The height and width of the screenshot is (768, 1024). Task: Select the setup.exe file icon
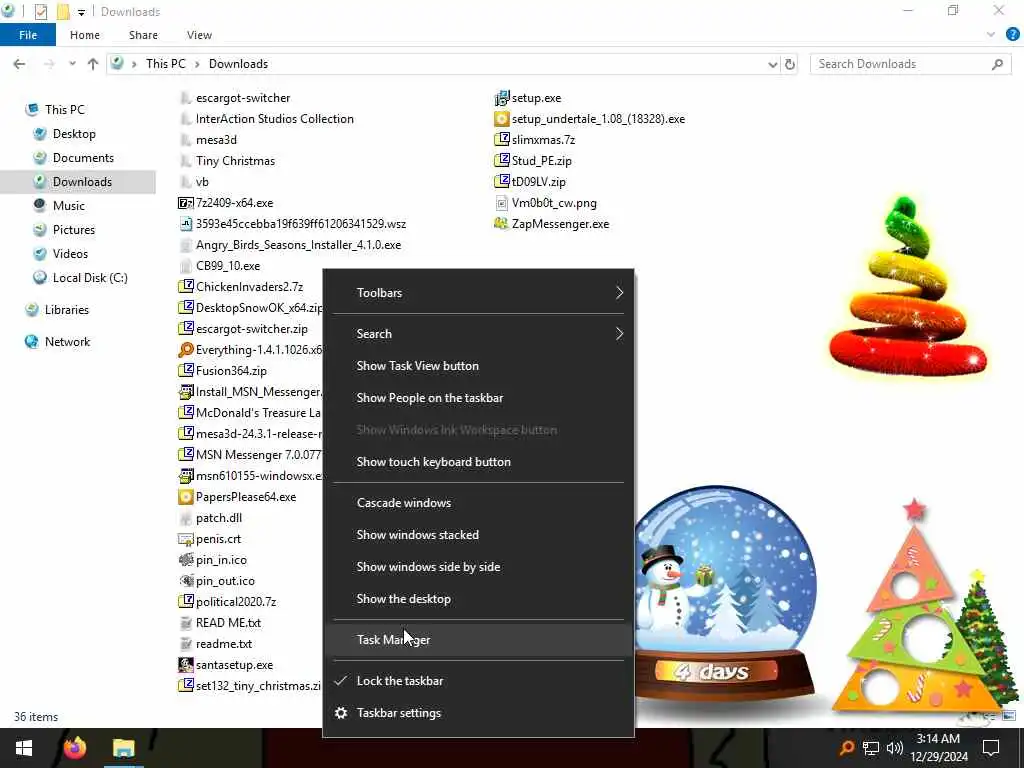click(502, 98)
